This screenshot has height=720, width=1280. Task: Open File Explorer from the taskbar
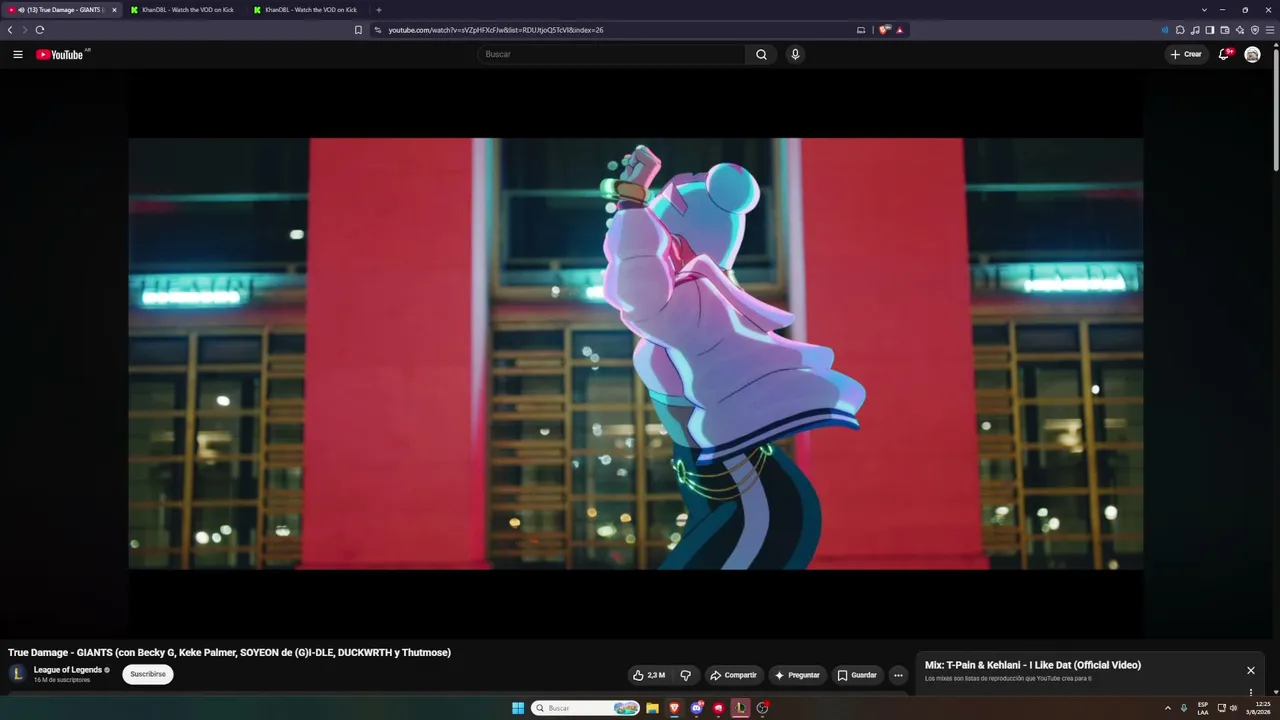click(x=652, y=708)
